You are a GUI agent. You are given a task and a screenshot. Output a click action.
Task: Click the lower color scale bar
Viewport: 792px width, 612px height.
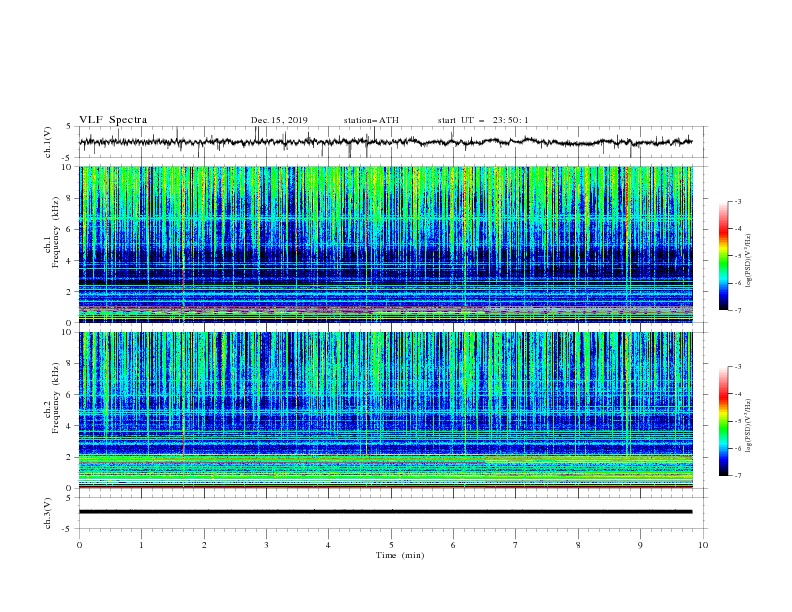724,421
